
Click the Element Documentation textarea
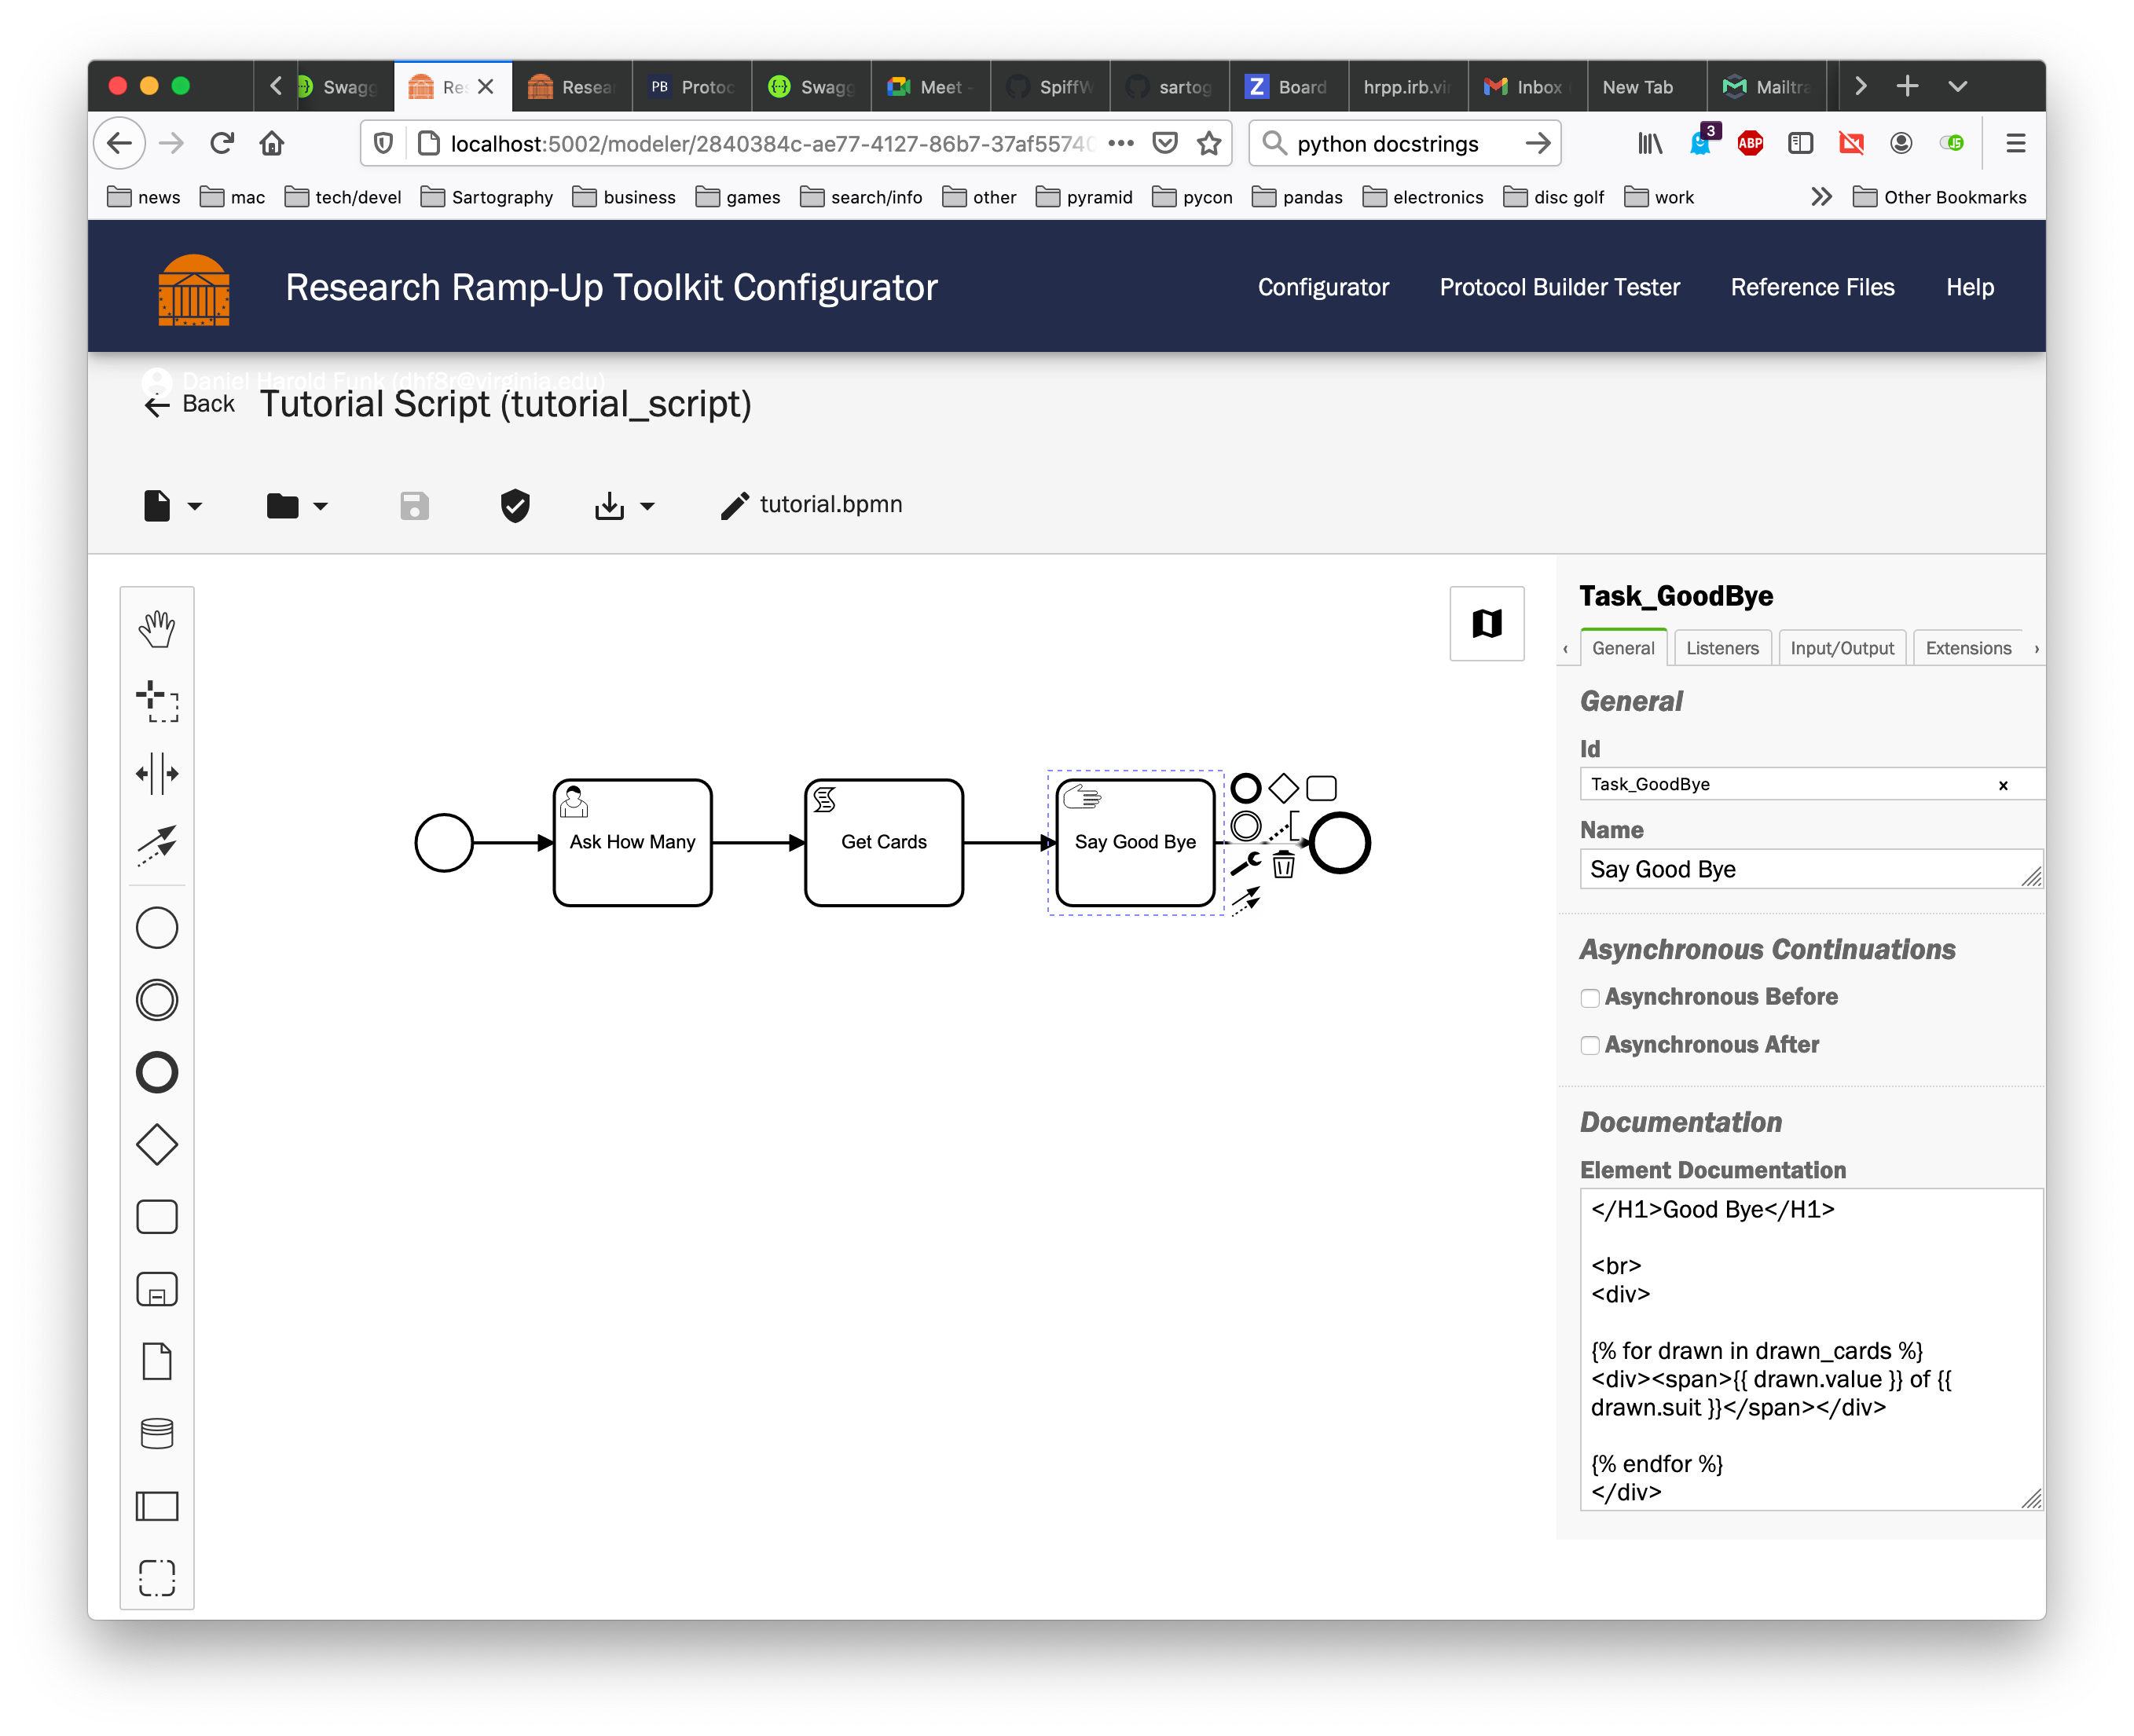[1811, 1349]
